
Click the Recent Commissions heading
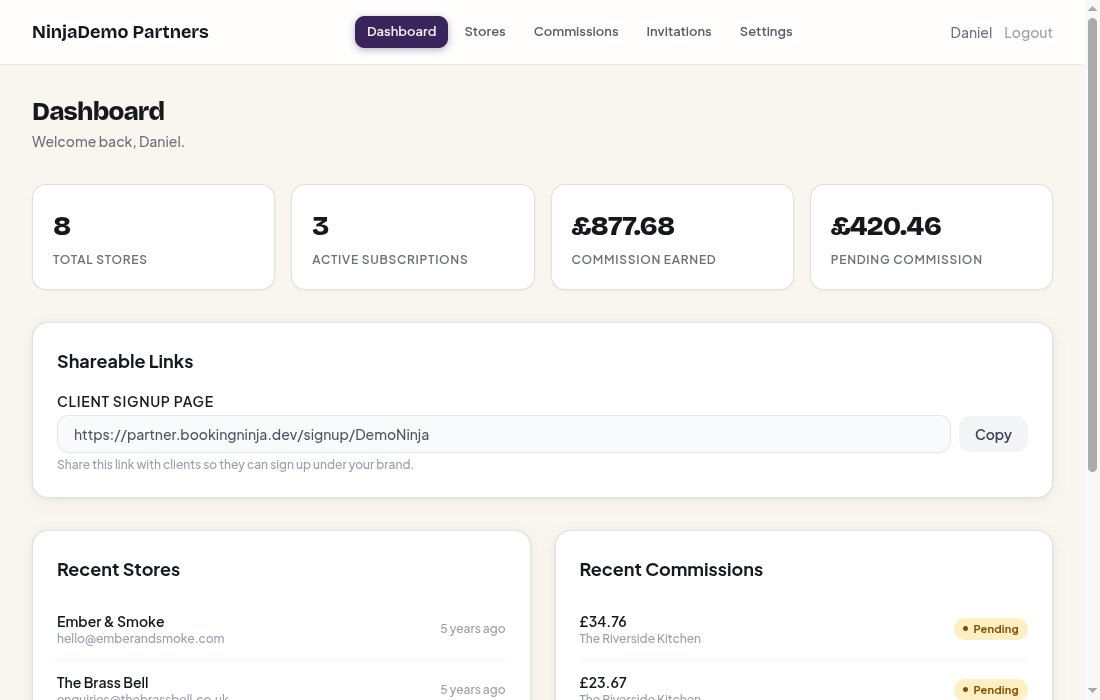671,570
